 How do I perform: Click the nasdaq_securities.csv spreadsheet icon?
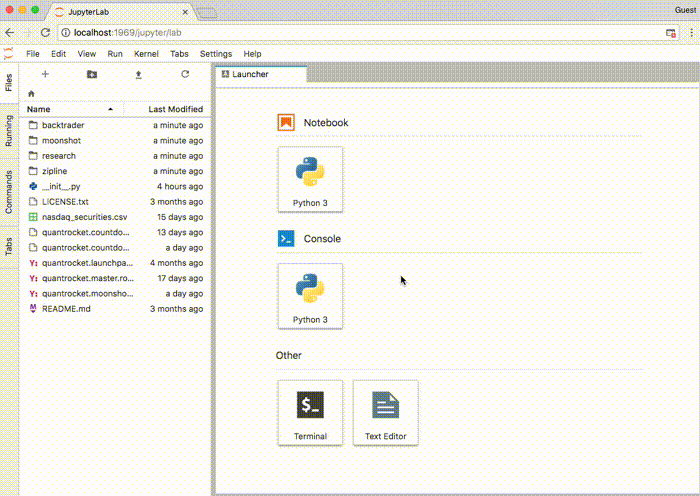tap(33, 217)
